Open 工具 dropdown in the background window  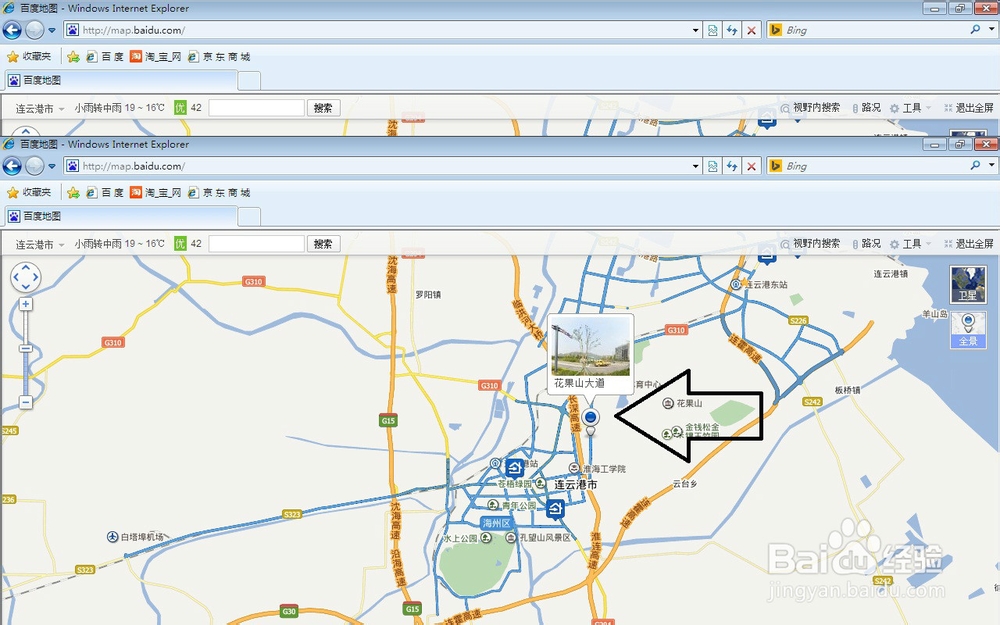coord(911,108)
